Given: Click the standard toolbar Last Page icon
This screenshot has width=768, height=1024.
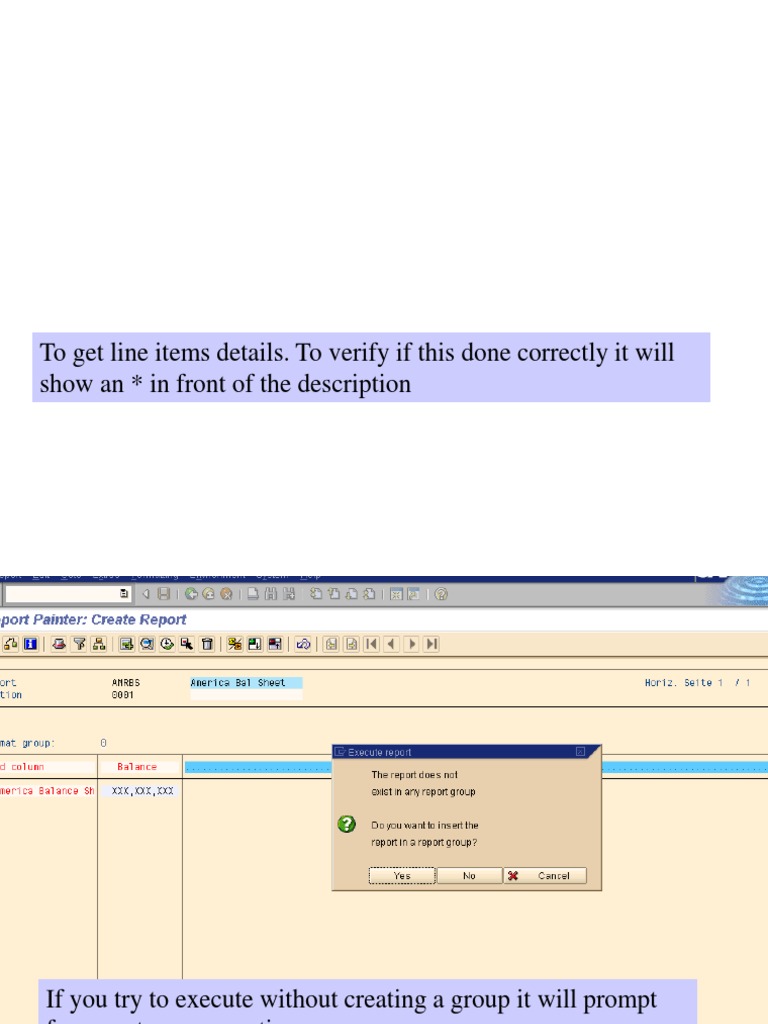Looking at the screenshot, I should click(x=368, y=594).
